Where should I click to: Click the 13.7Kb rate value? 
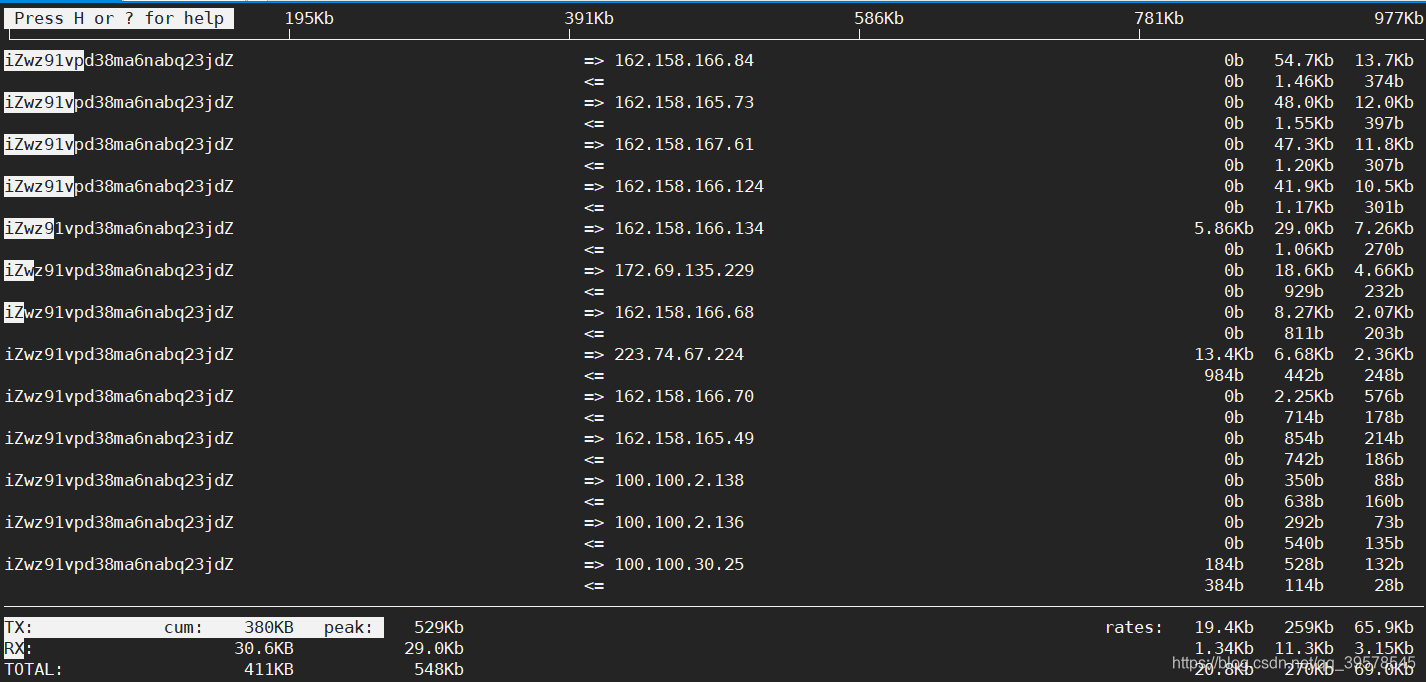1384,61
